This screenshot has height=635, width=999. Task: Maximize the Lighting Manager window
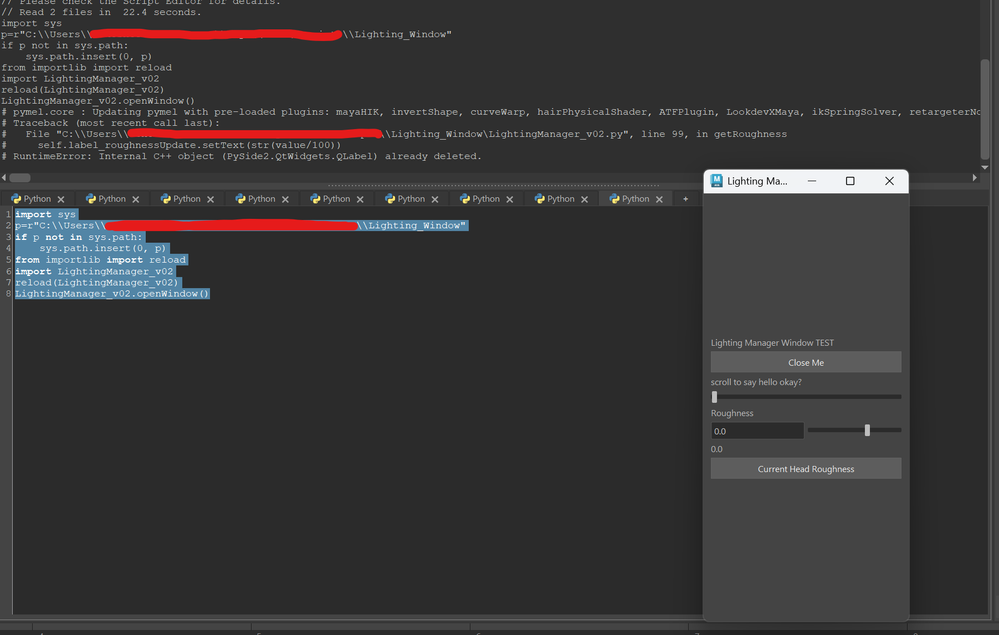pyautogui.click(x=850, y=181)
